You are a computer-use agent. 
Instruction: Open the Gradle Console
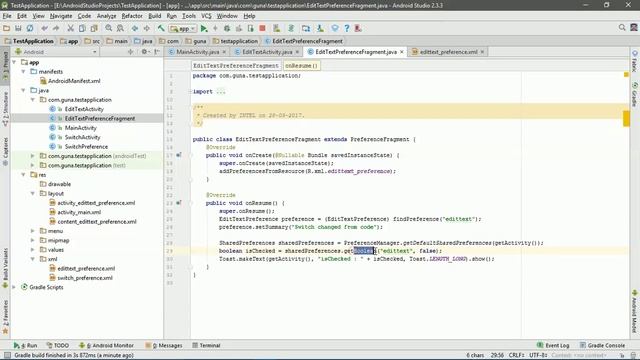(602, 345)
